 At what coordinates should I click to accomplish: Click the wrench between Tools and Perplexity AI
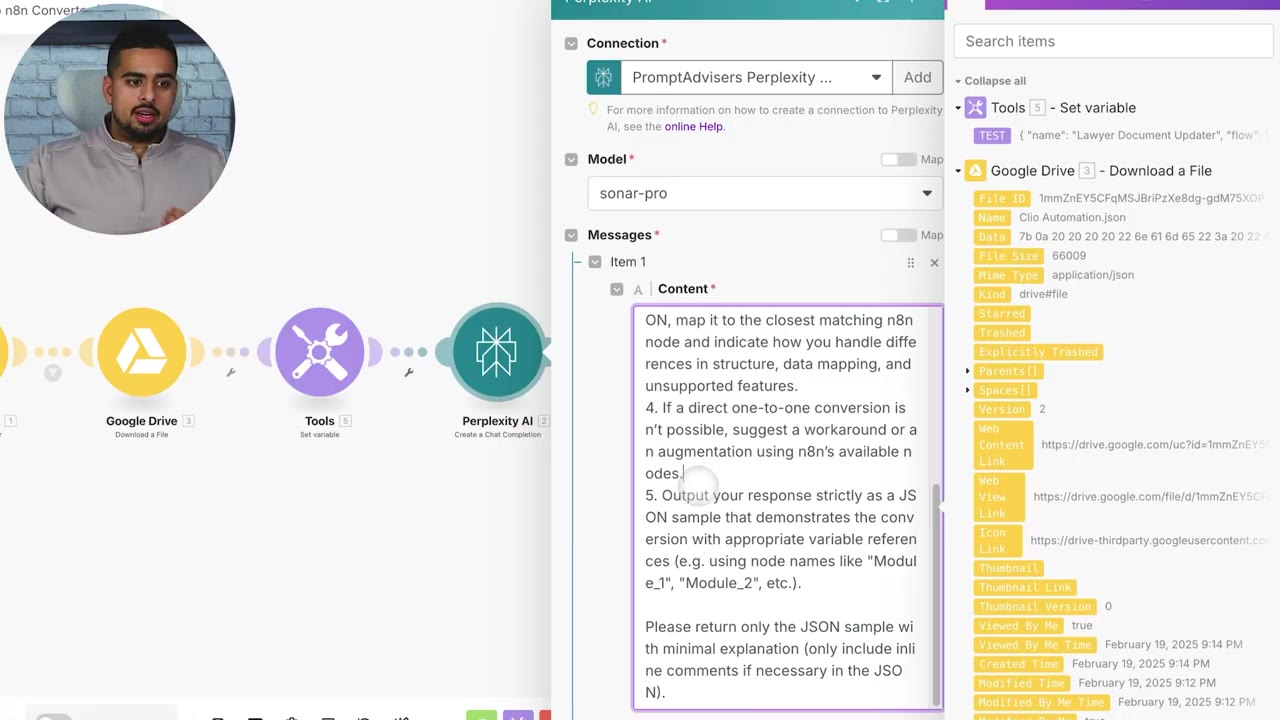click(x=409, y=373)
